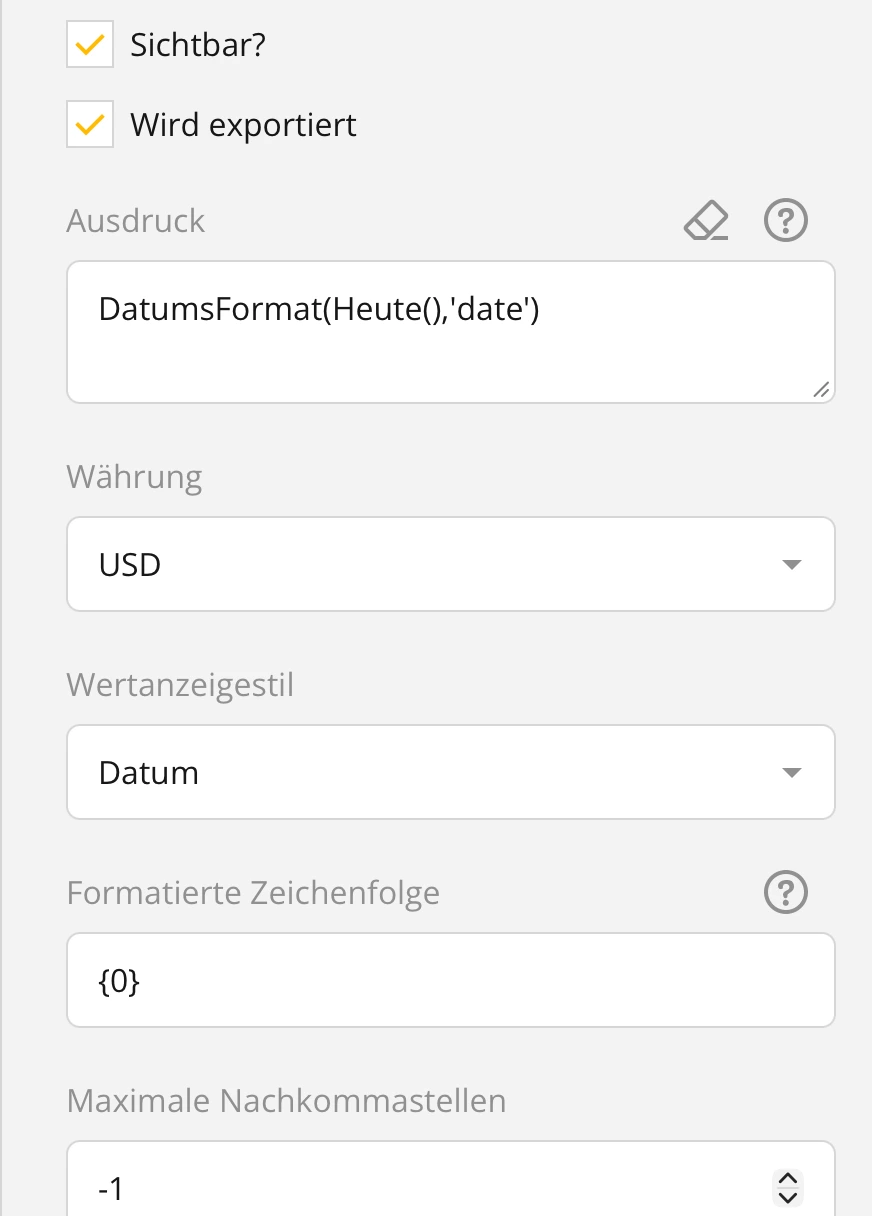Click the Wird exportiert label text
The width and height of the screenshot is (872, 1216).
243,125
